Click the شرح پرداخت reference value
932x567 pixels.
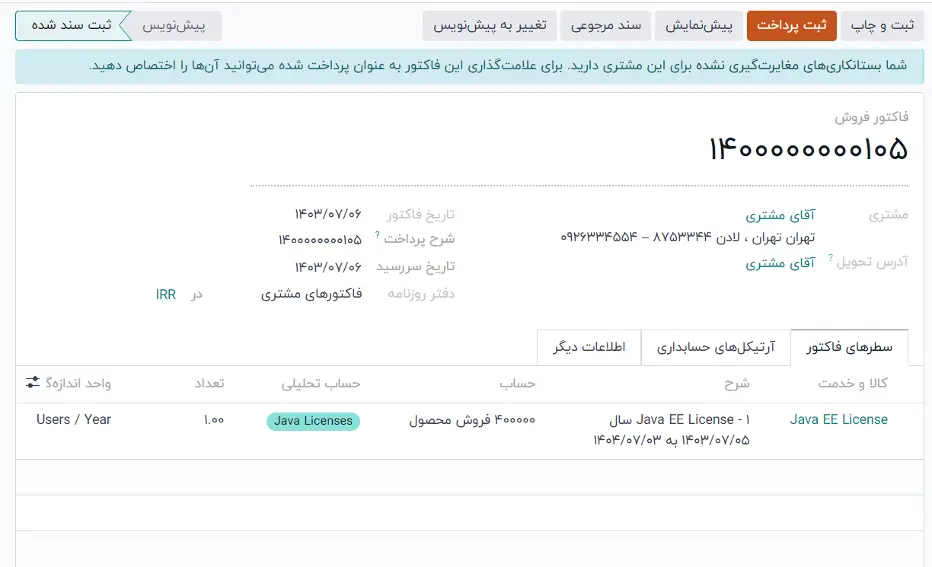[x=320, y=240]
